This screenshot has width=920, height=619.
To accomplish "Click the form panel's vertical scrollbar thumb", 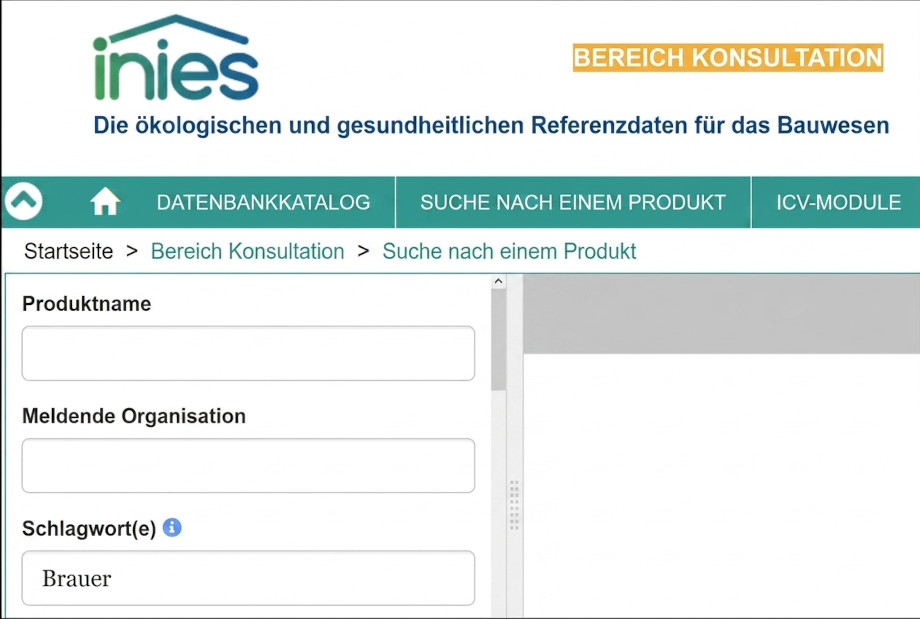I will (498, 340).
